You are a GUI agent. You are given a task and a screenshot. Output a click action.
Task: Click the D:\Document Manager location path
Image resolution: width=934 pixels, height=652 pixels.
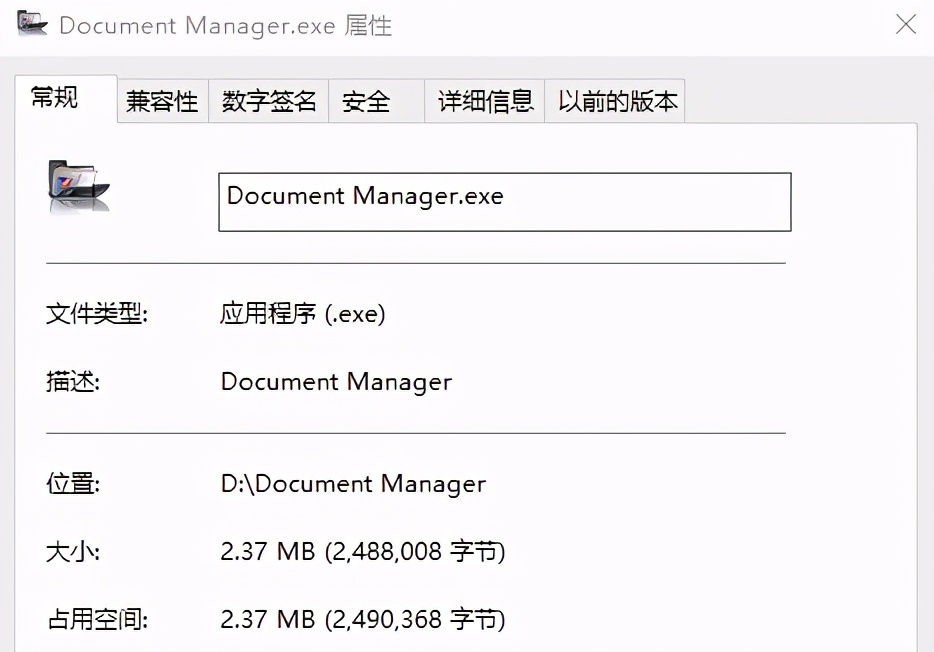pos(353,483)
